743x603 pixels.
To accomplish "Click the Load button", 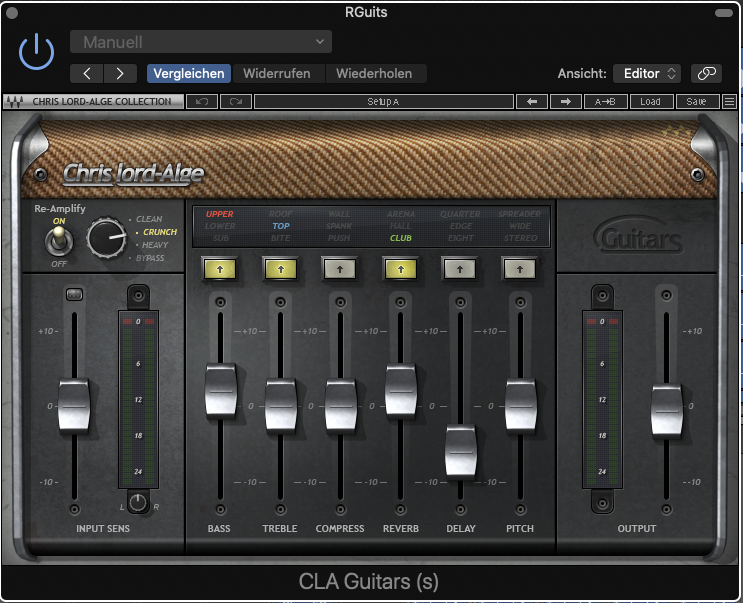I will click(x=650, y=101).
